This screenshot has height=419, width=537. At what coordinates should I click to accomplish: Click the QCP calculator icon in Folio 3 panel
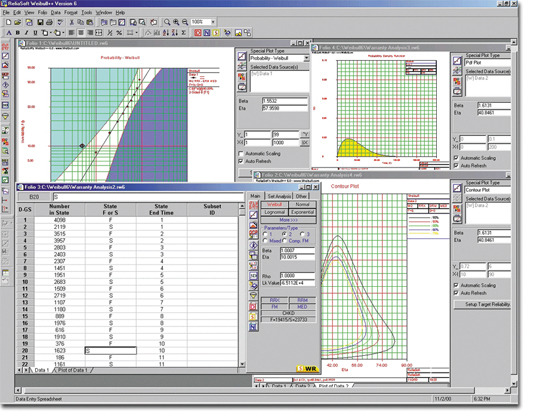click(253, 235)
